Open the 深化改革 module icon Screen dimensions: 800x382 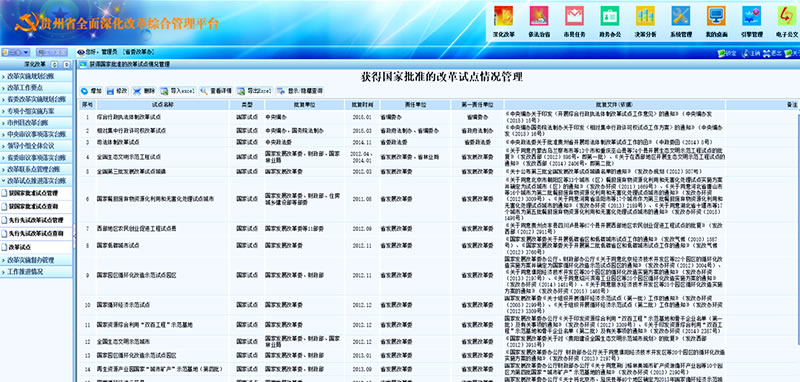pyautogui.click(x=503, y=16)
